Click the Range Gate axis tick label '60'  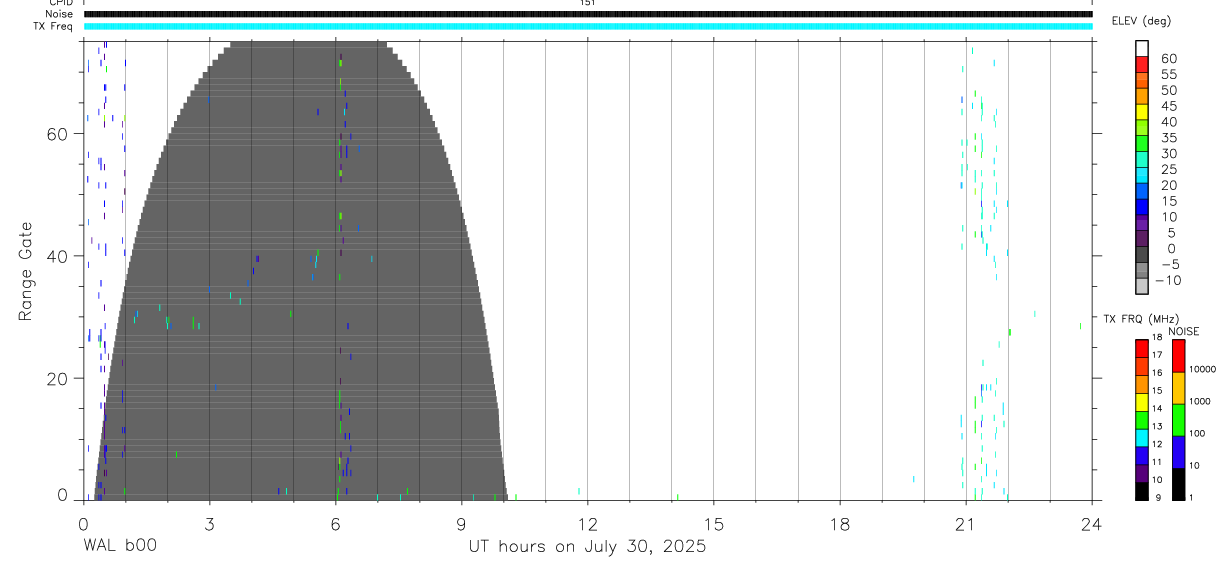point(58,134)
